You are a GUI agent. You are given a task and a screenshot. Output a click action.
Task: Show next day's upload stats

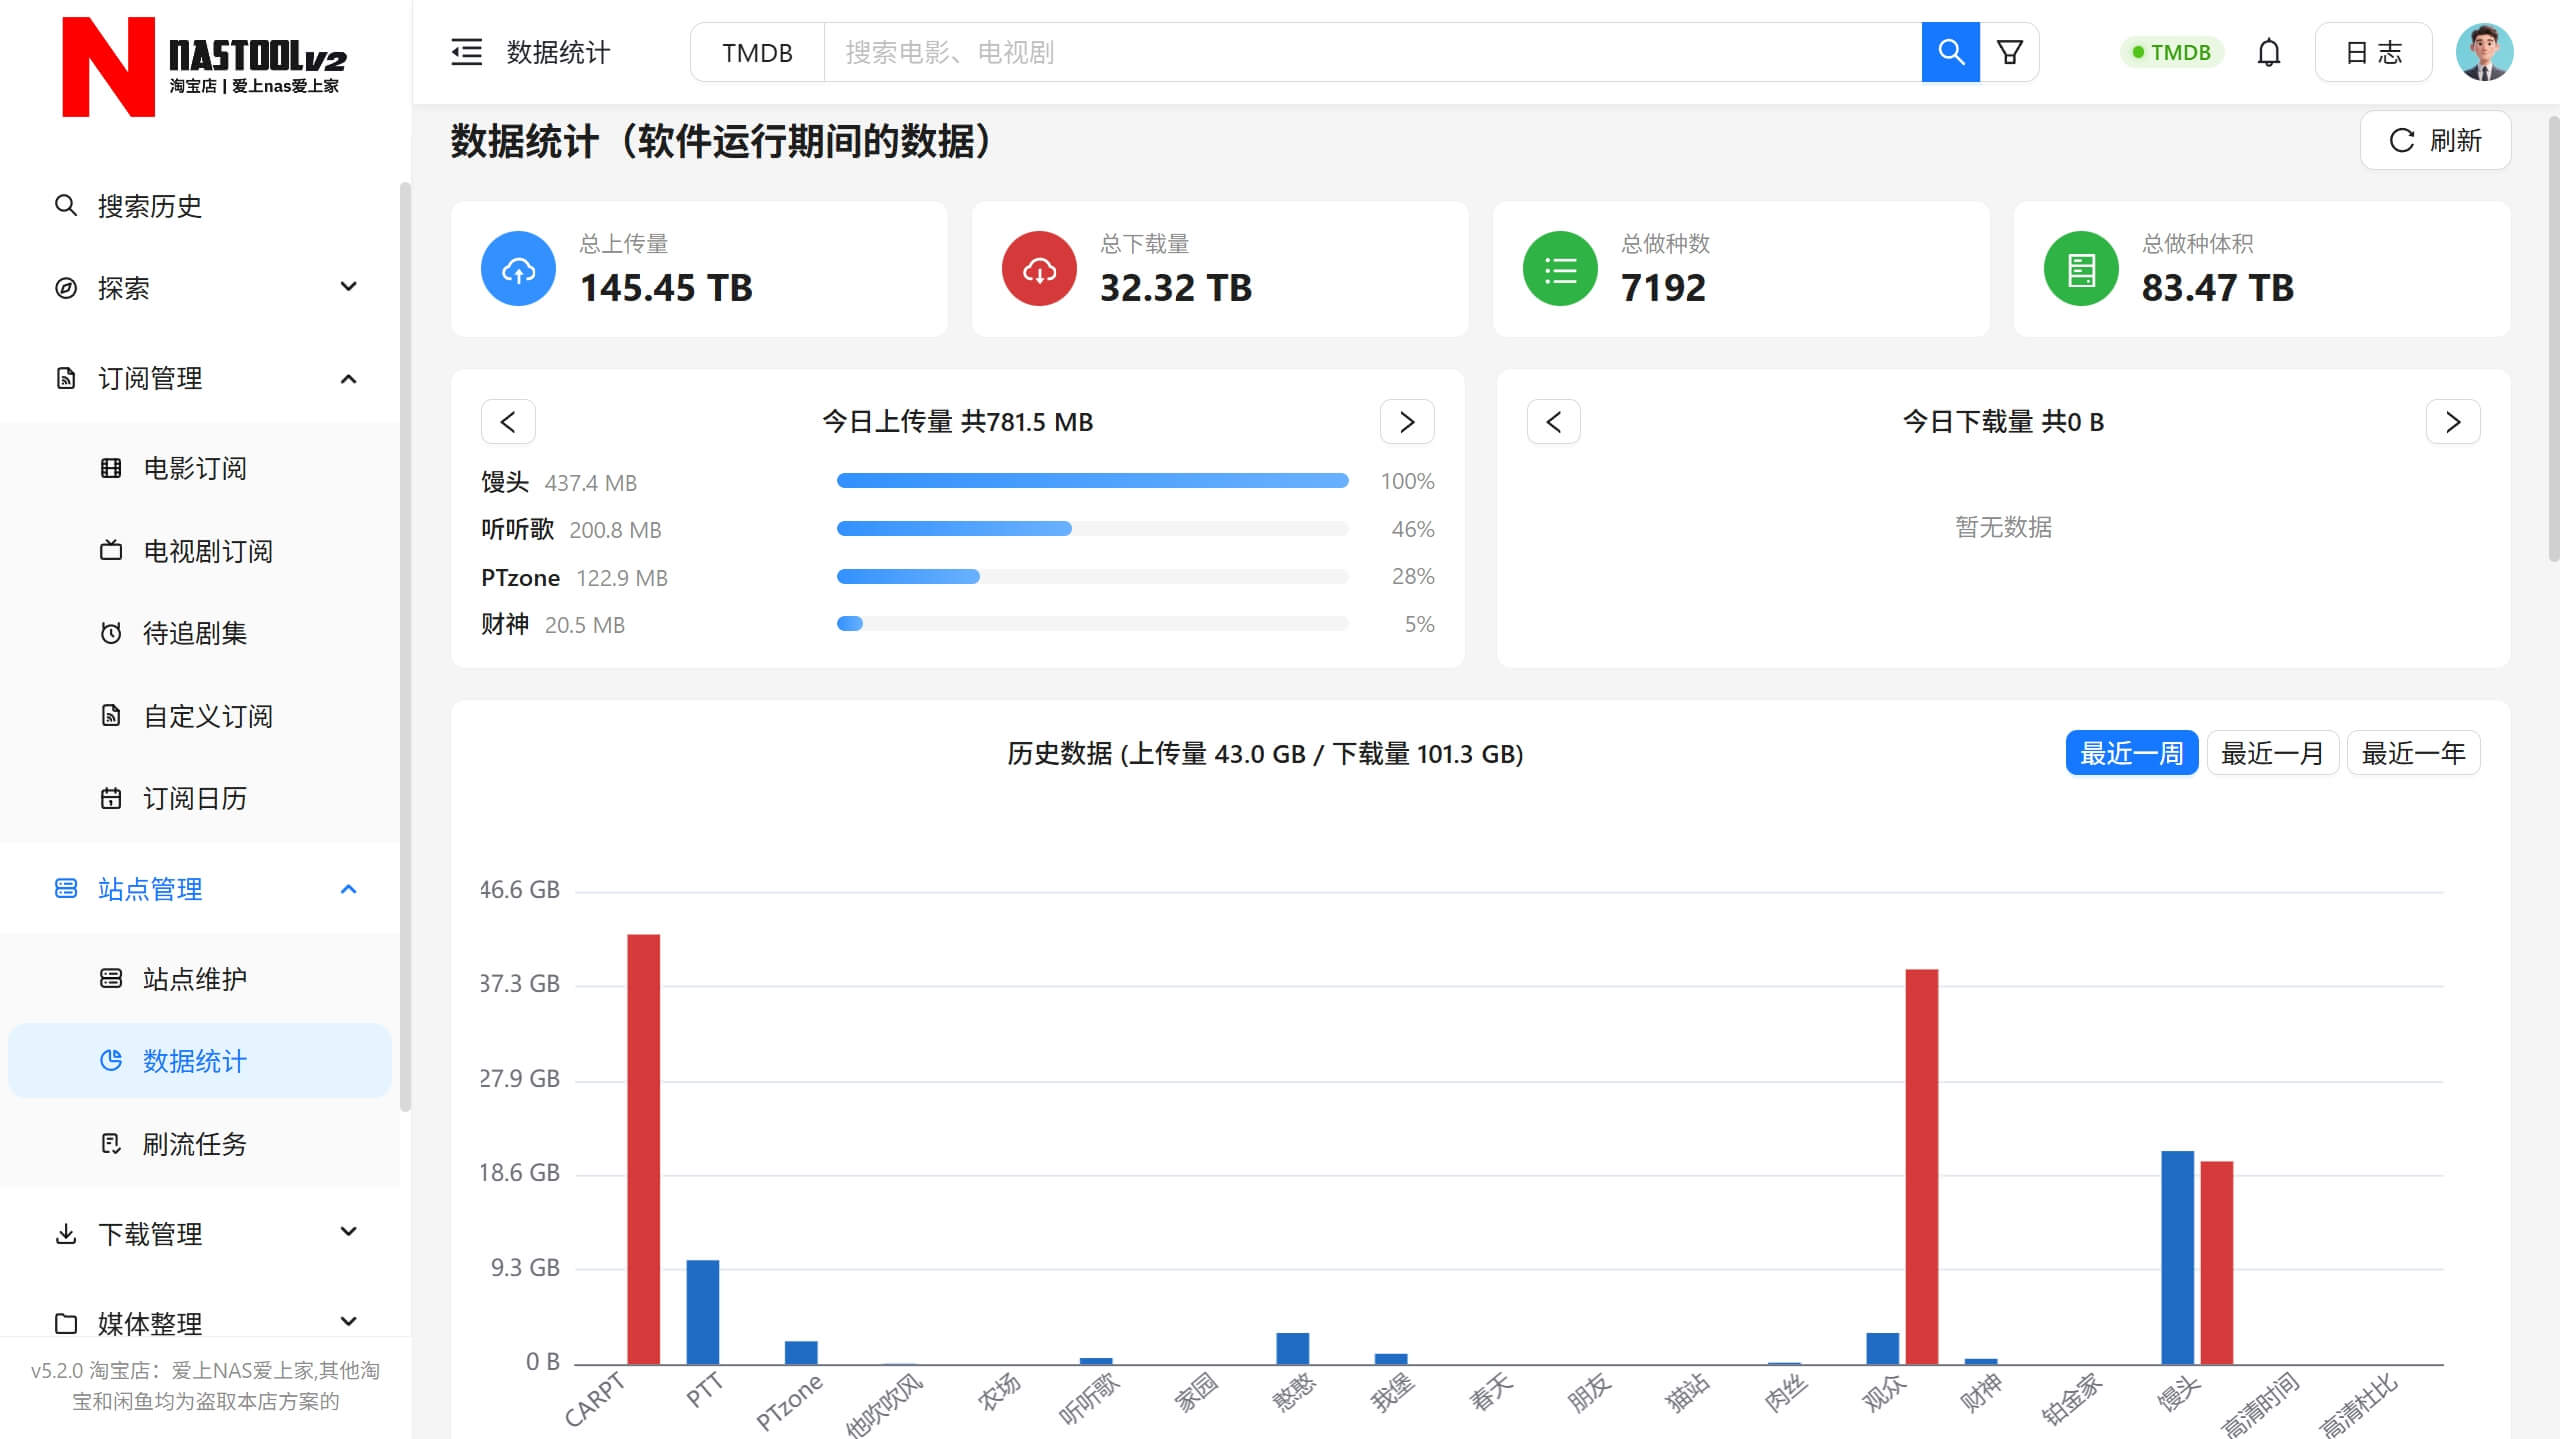coord(1407,422)
